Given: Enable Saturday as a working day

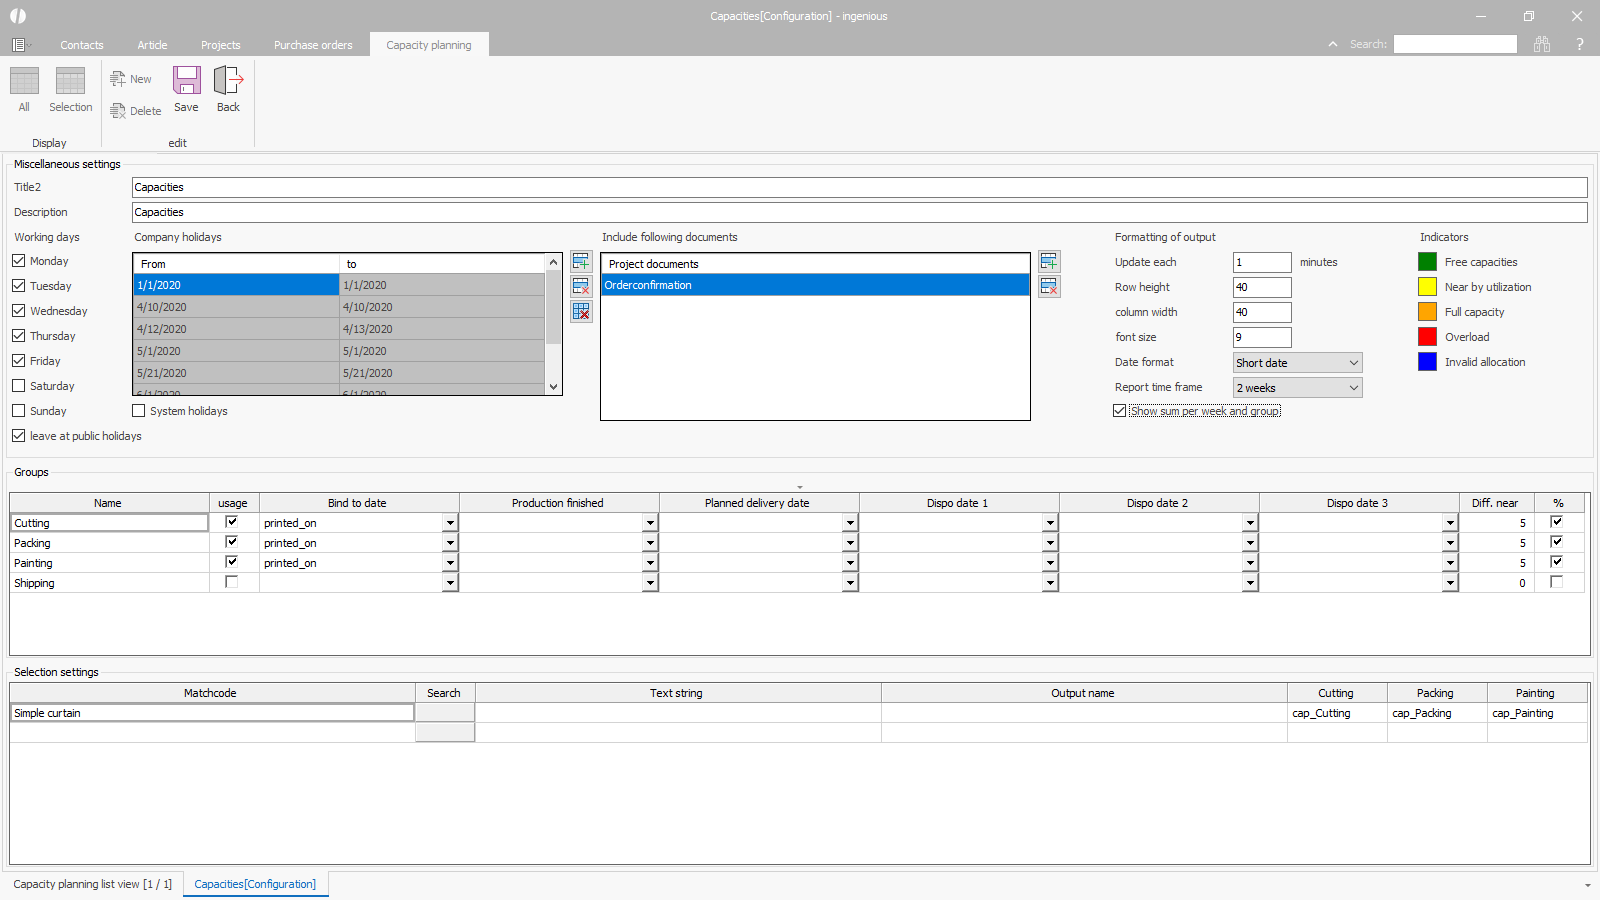Looking at the screenshot, I should (x=19, y=386).
